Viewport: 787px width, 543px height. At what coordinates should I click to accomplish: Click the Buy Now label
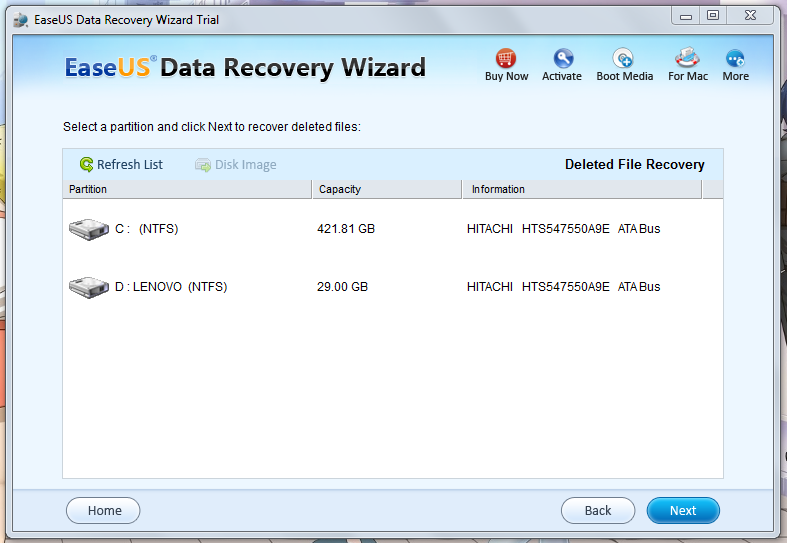click(506, 76)
